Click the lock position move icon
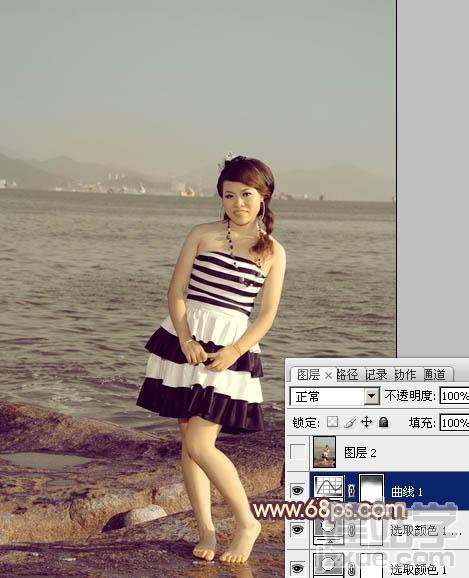 (x=366, y=422)
